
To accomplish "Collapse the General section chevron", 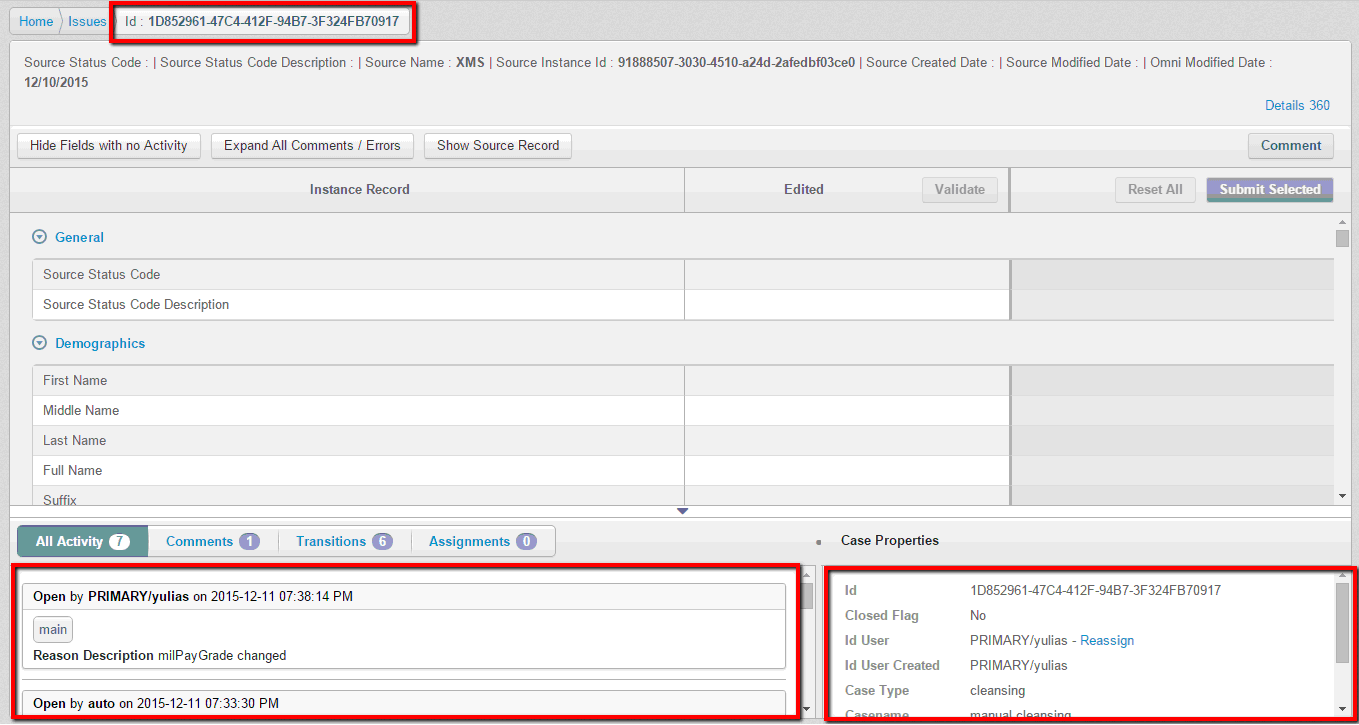I will tap(40, 238).
